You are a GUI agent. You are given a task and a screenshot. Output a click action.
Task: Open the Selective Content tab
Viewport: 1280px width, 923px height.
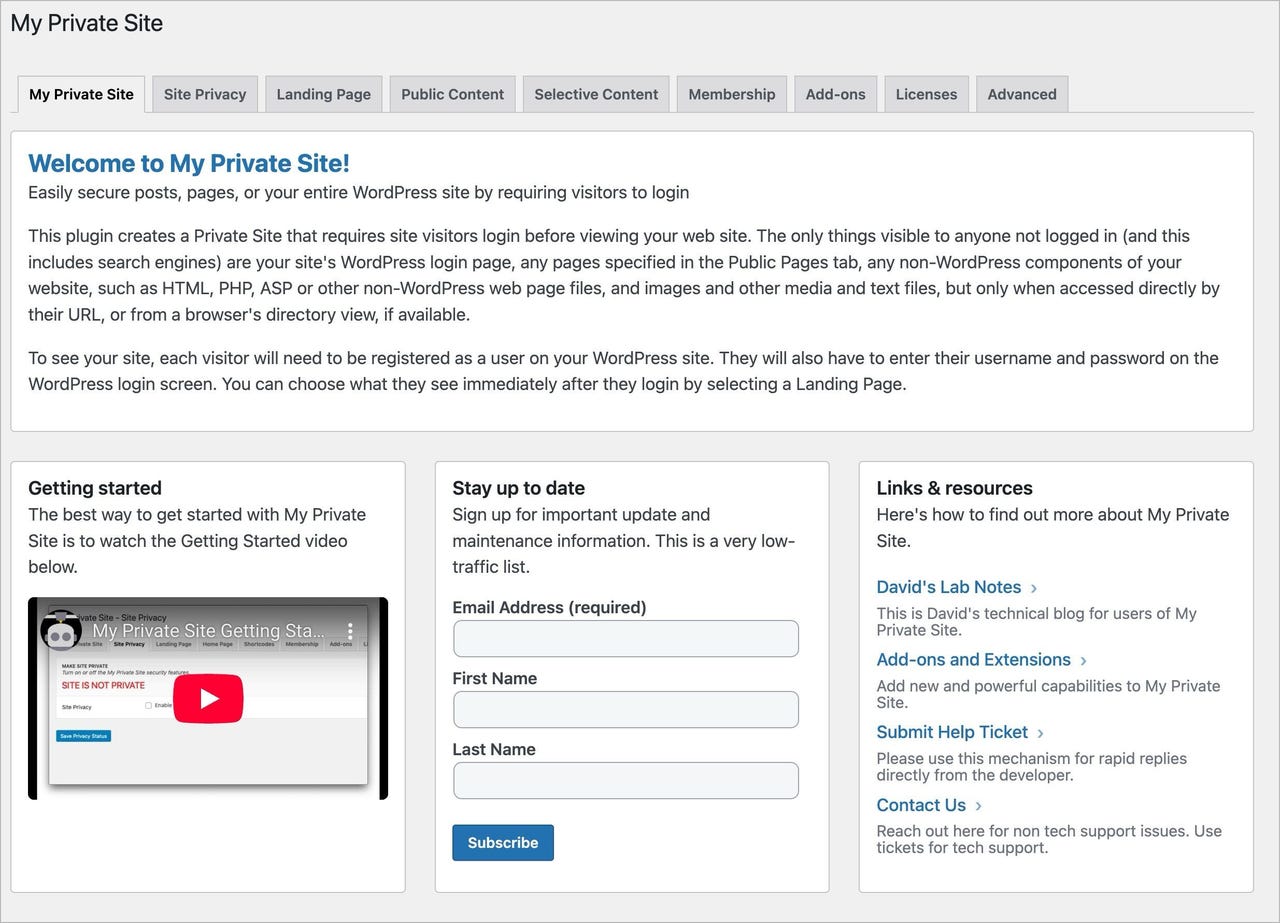596,94
